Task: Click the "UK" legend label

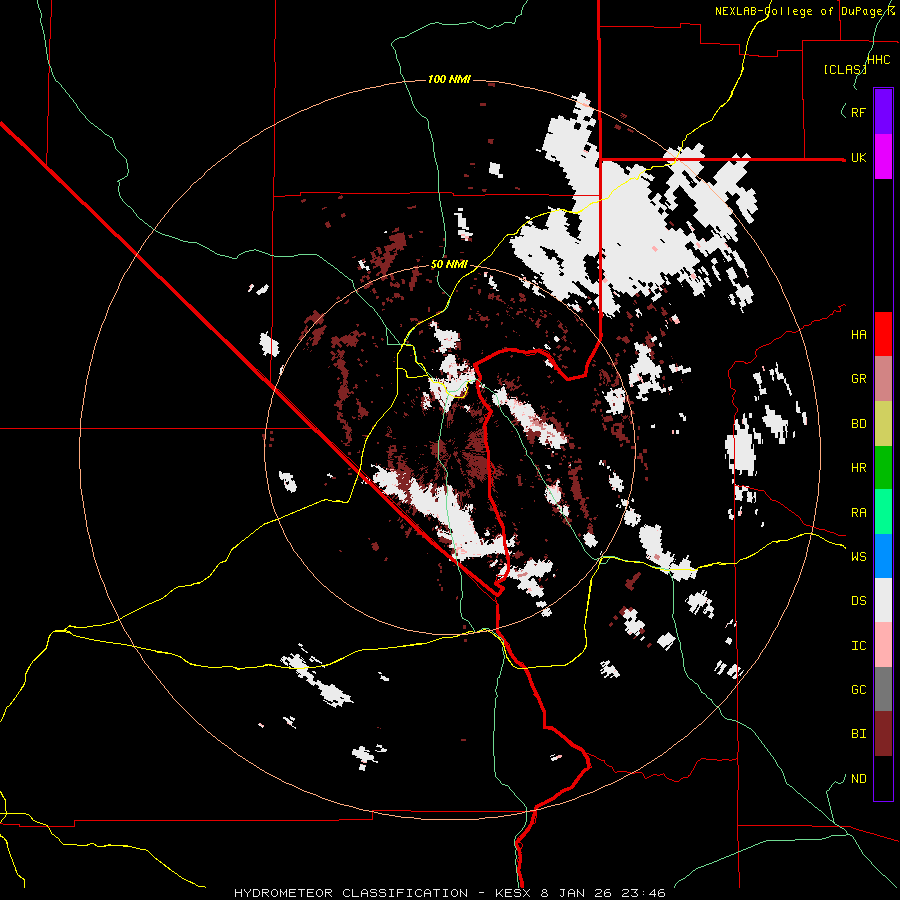Action: point(858,158)
